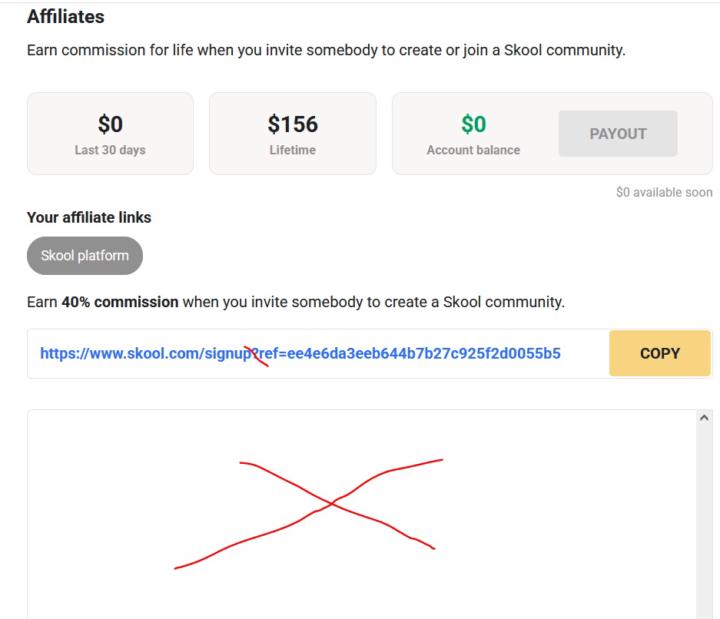Viewport: 720px width, 619px height.
Task: Click the $156 lifetime amount
Action: click(293, 124)
